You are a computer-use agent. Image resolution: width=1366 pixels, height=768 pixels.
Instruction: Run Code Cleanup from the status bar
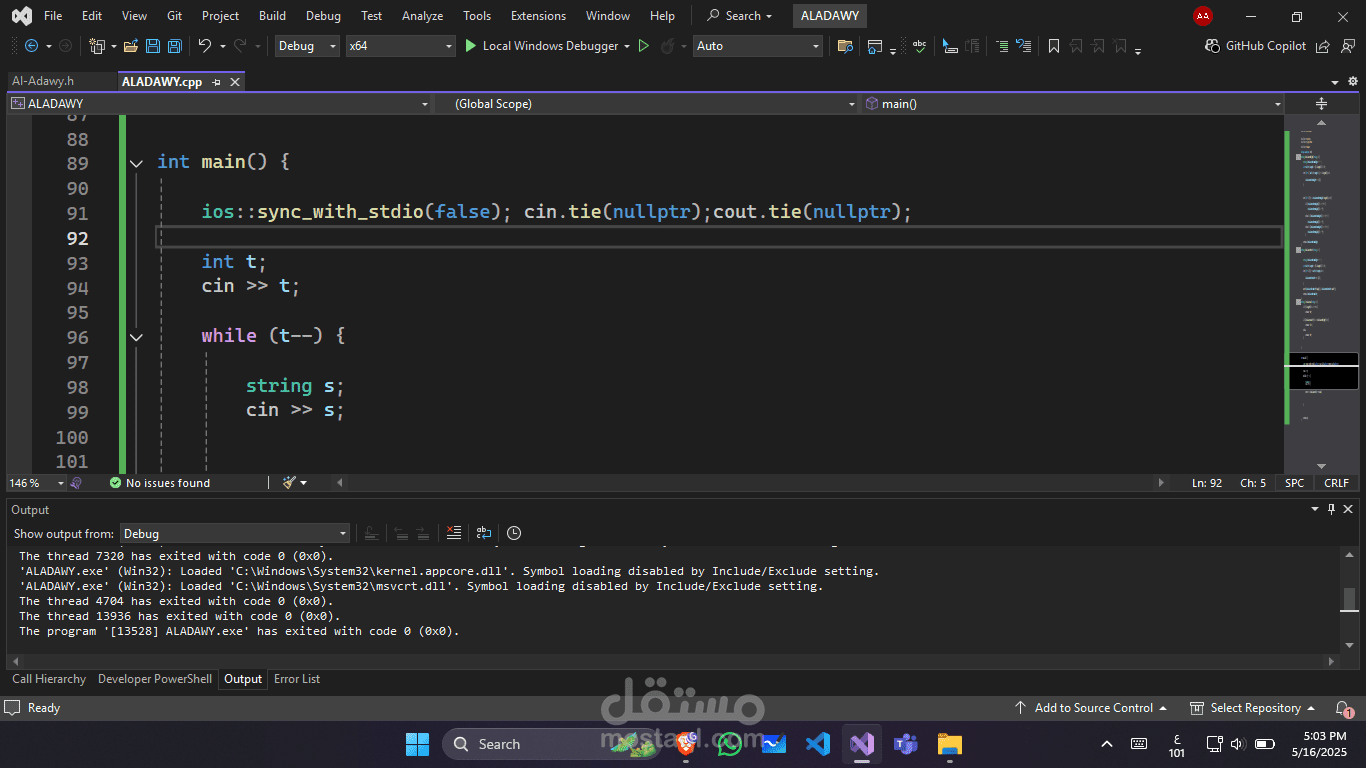click(289, 483)
